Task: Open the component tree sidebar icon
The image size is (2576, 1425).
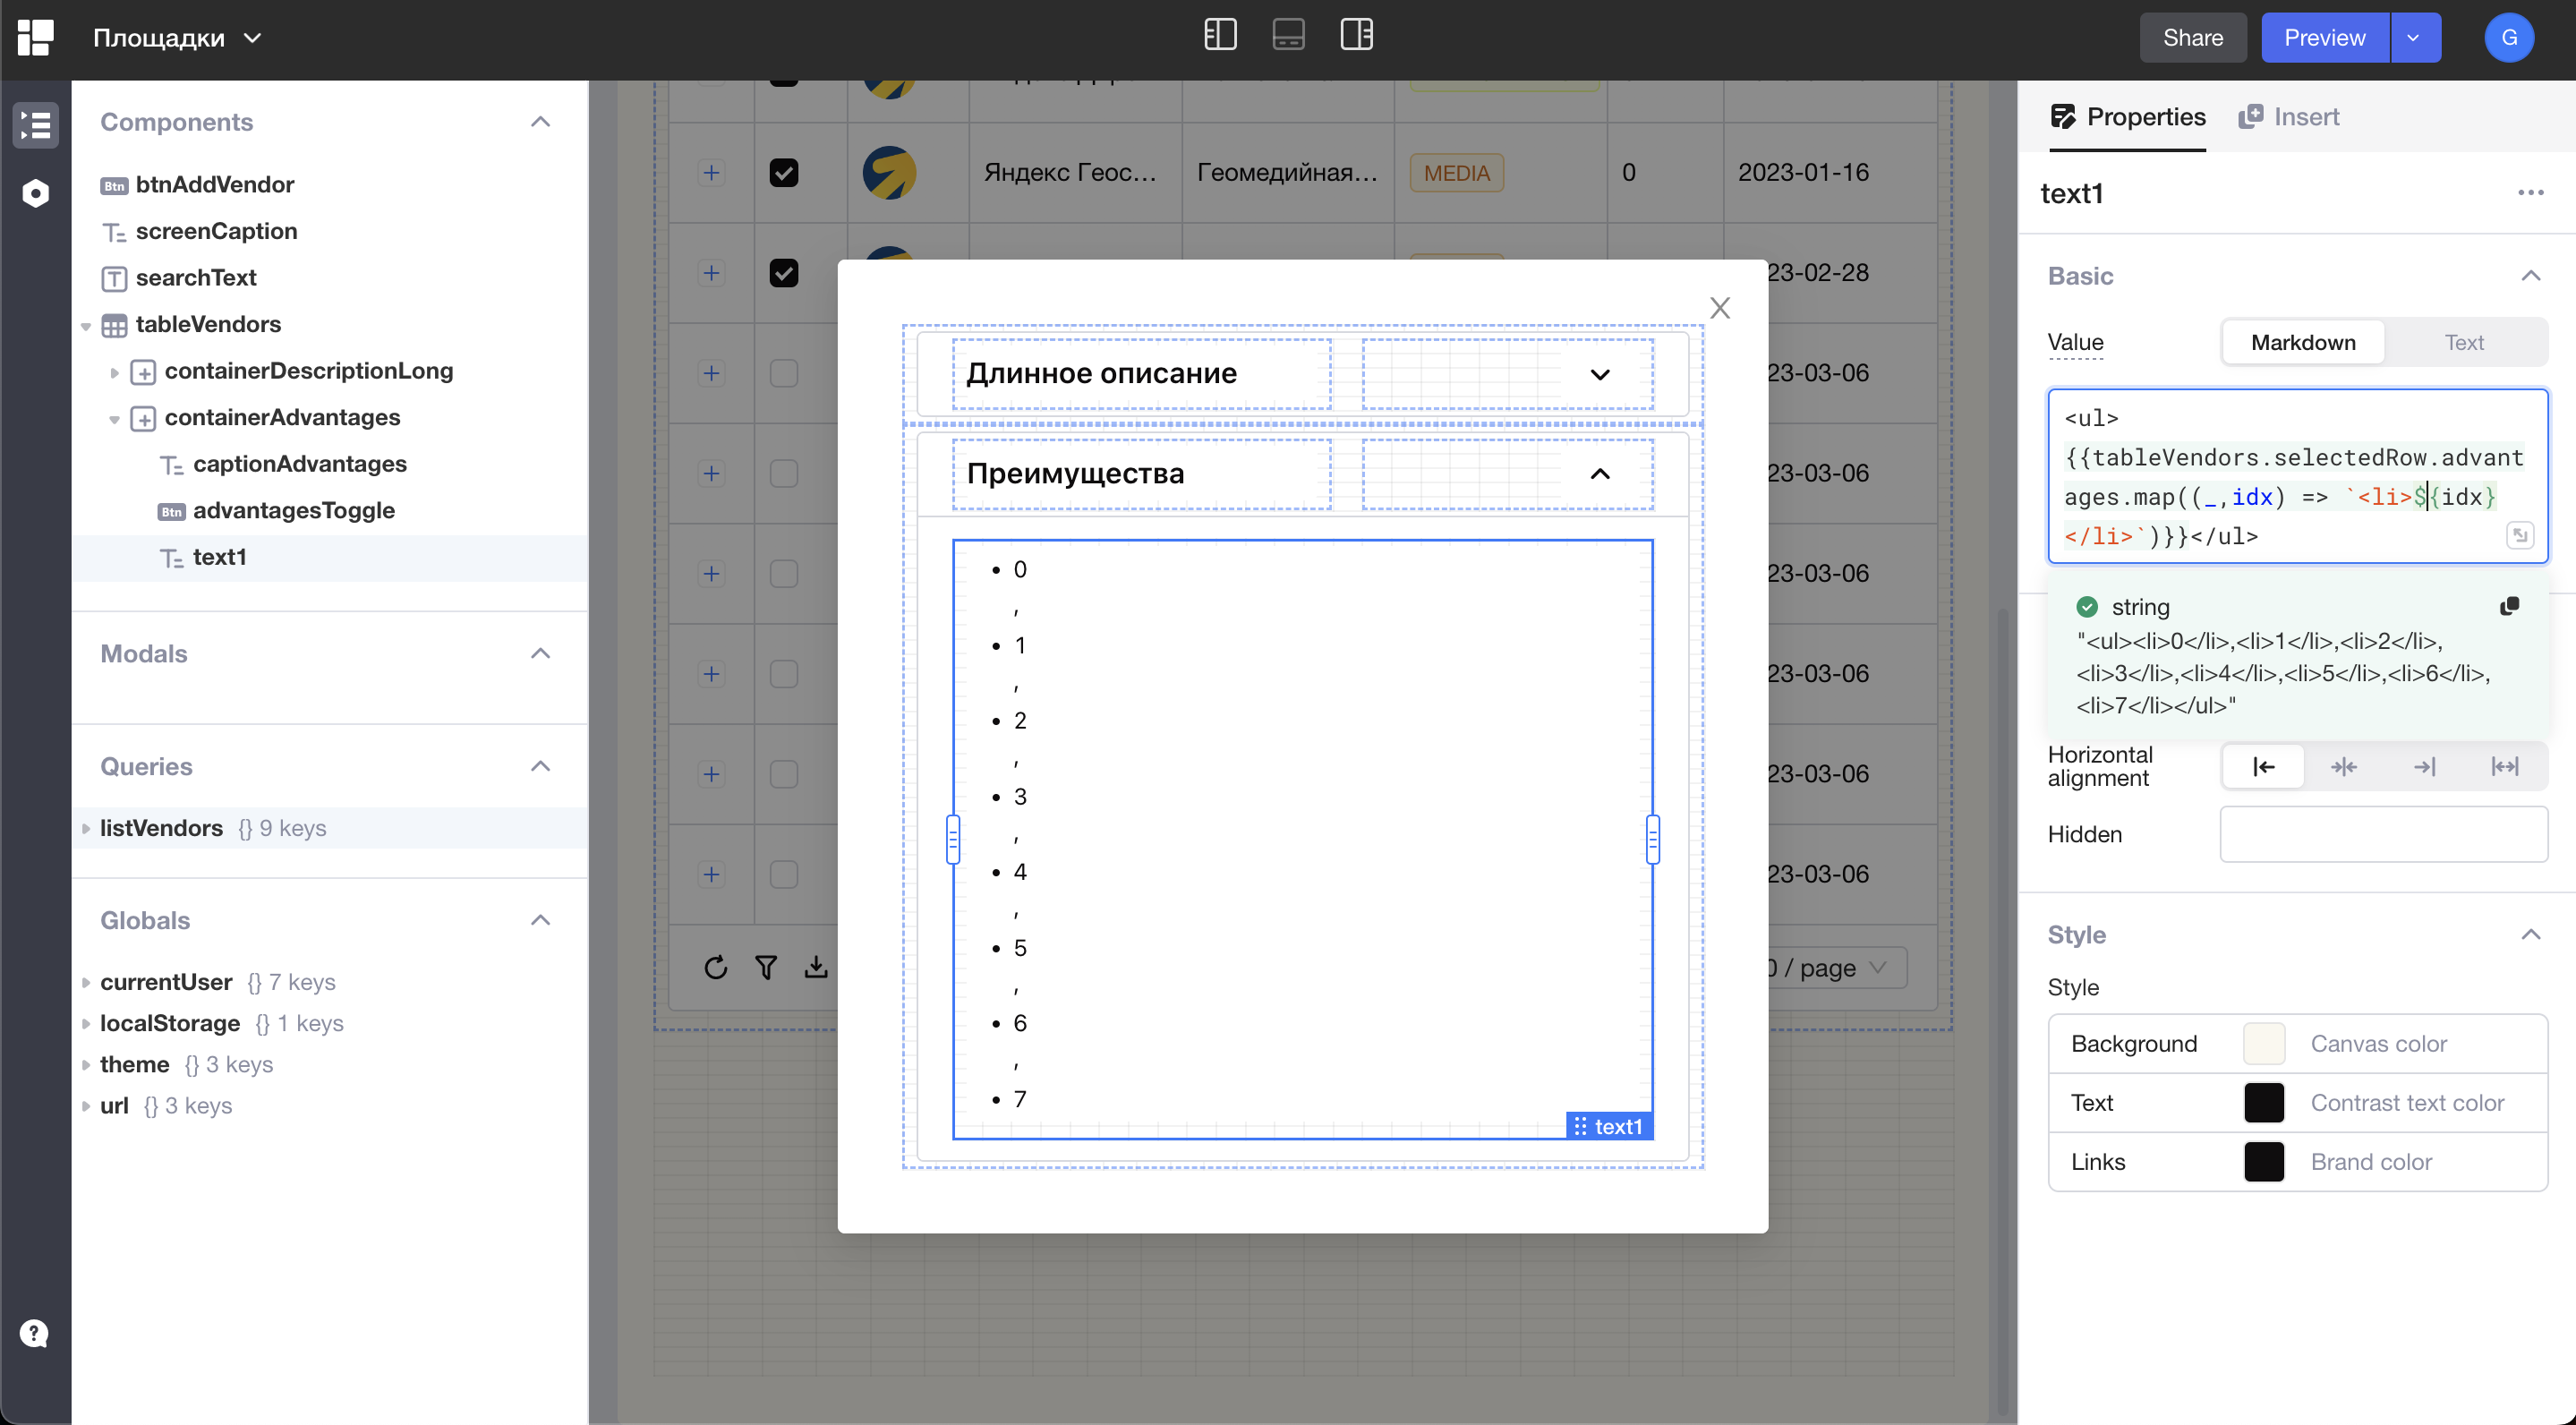Action: pos(35,125)
